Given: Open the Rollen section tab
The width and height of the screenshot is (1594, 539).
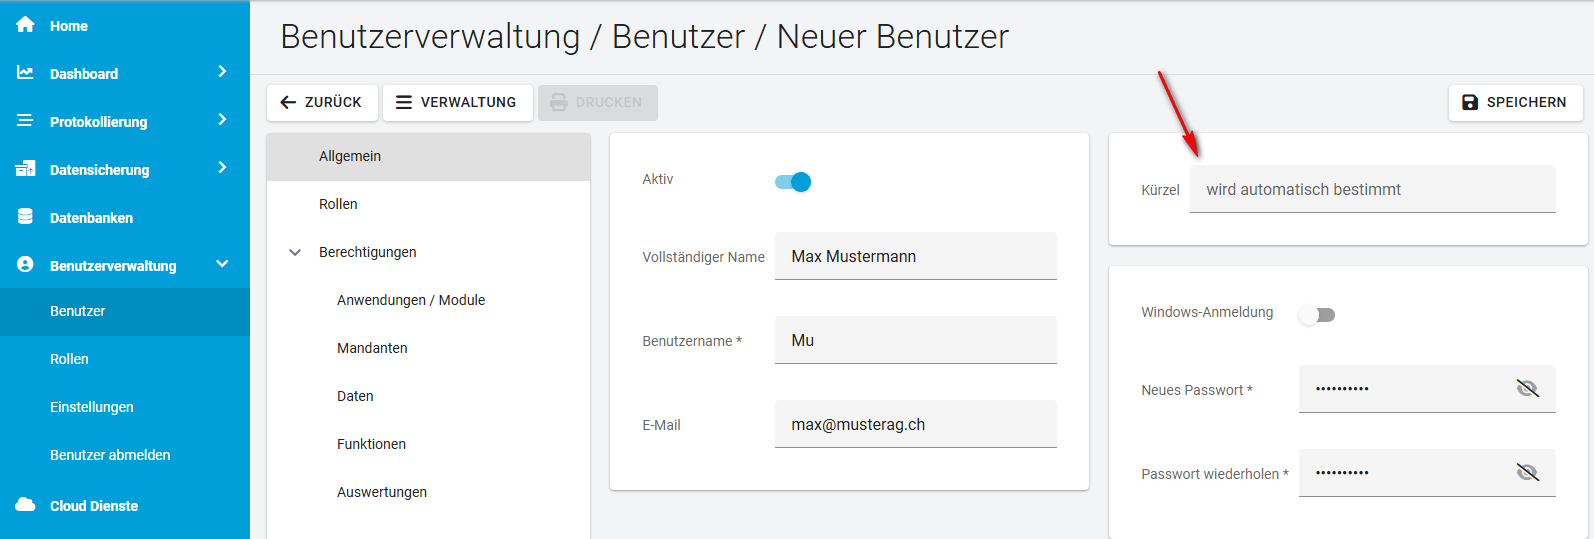Looking at the screenshot, I should [338, 204].
